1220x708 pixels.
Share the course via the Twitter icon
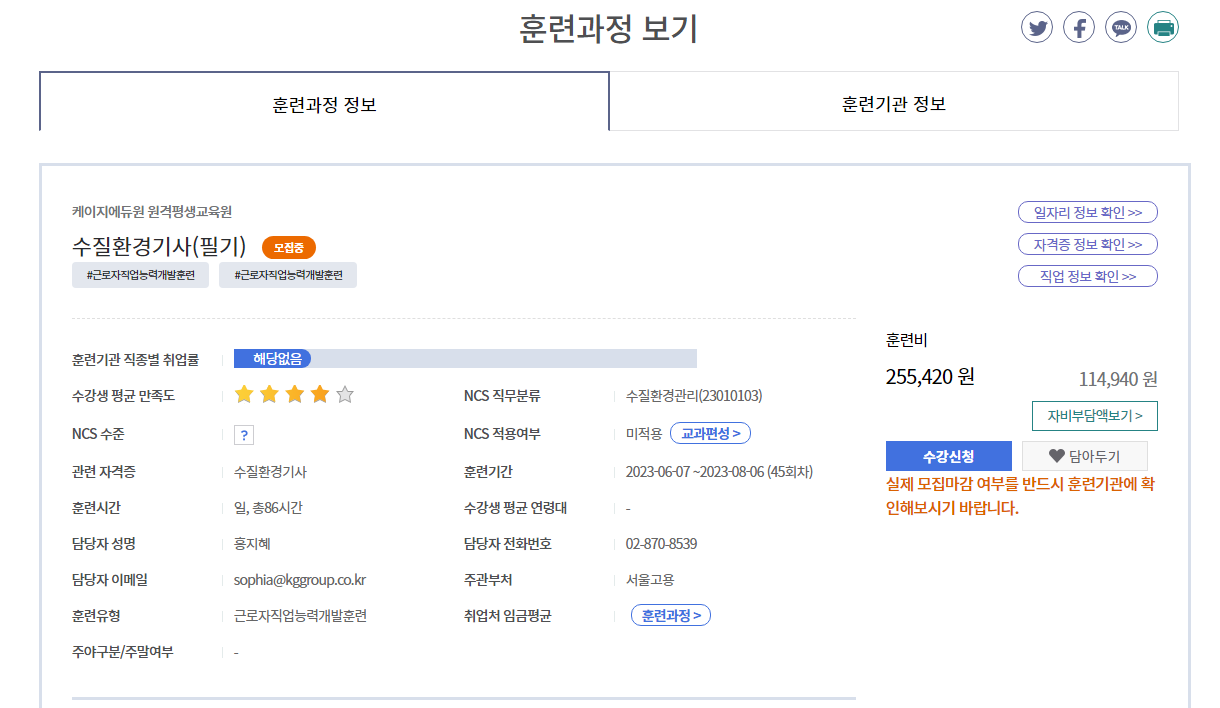point(1037,27)
